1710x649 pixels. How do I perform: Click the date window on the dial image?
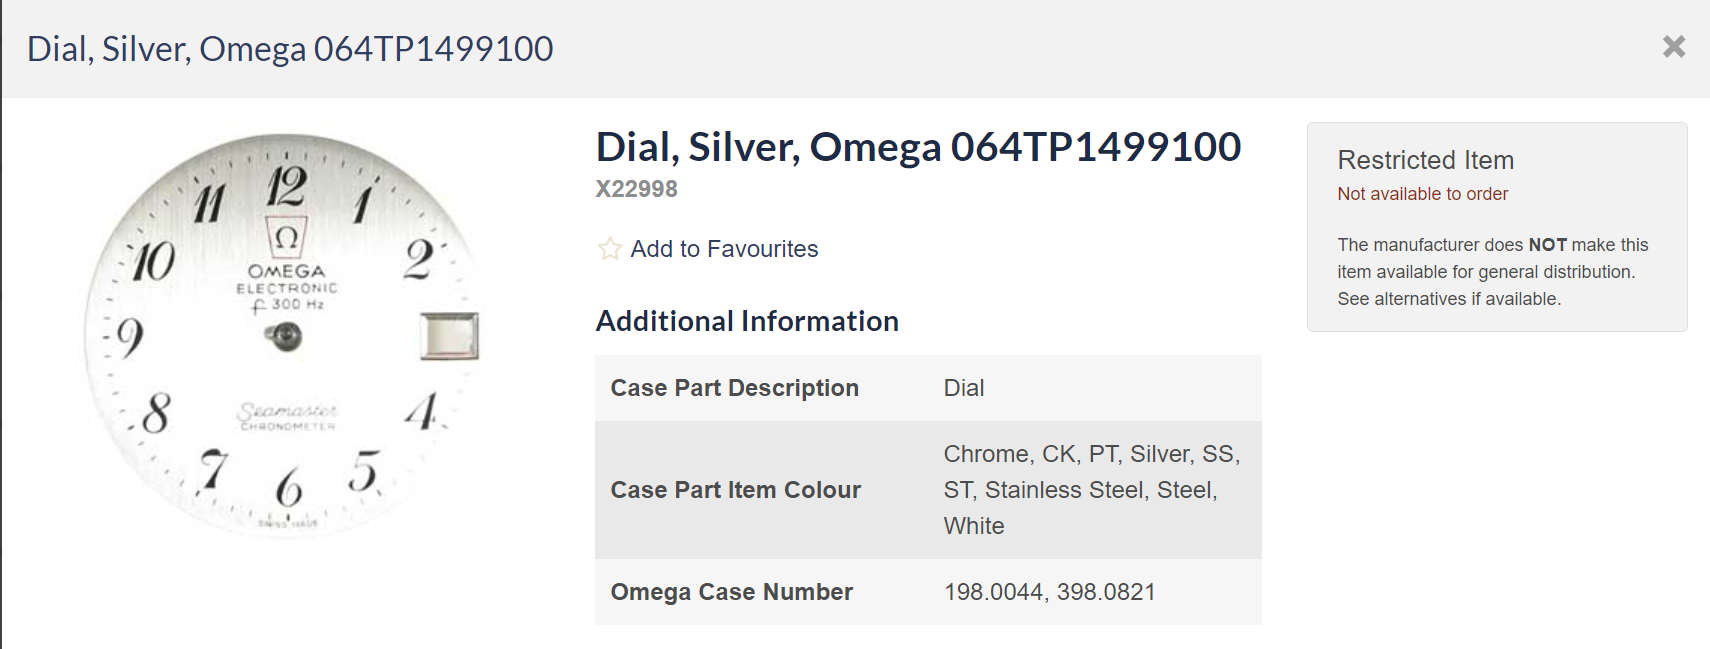pos(449,336)
